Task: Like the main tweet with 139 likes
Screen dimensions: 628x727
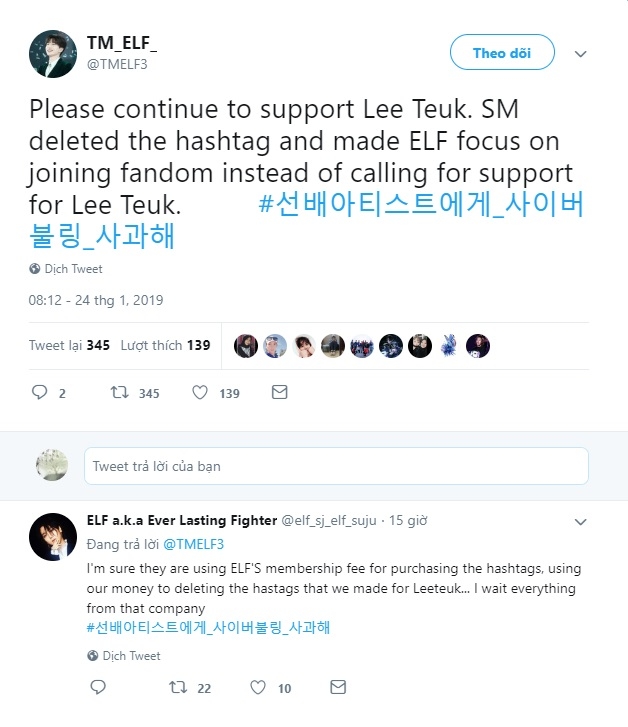Action: 200,393
